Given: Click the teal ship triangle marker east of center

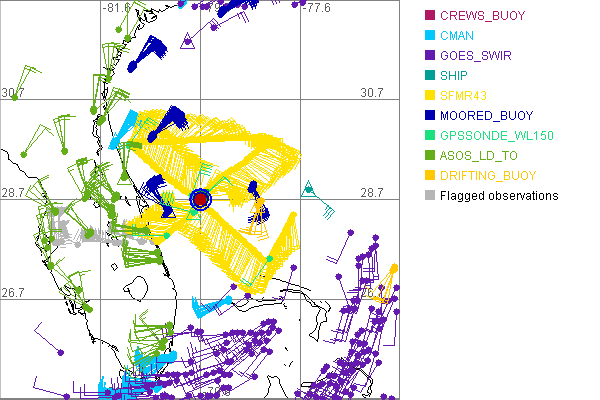Looking at the screenshot, I should pyautogui.click(x=309, y=188).
